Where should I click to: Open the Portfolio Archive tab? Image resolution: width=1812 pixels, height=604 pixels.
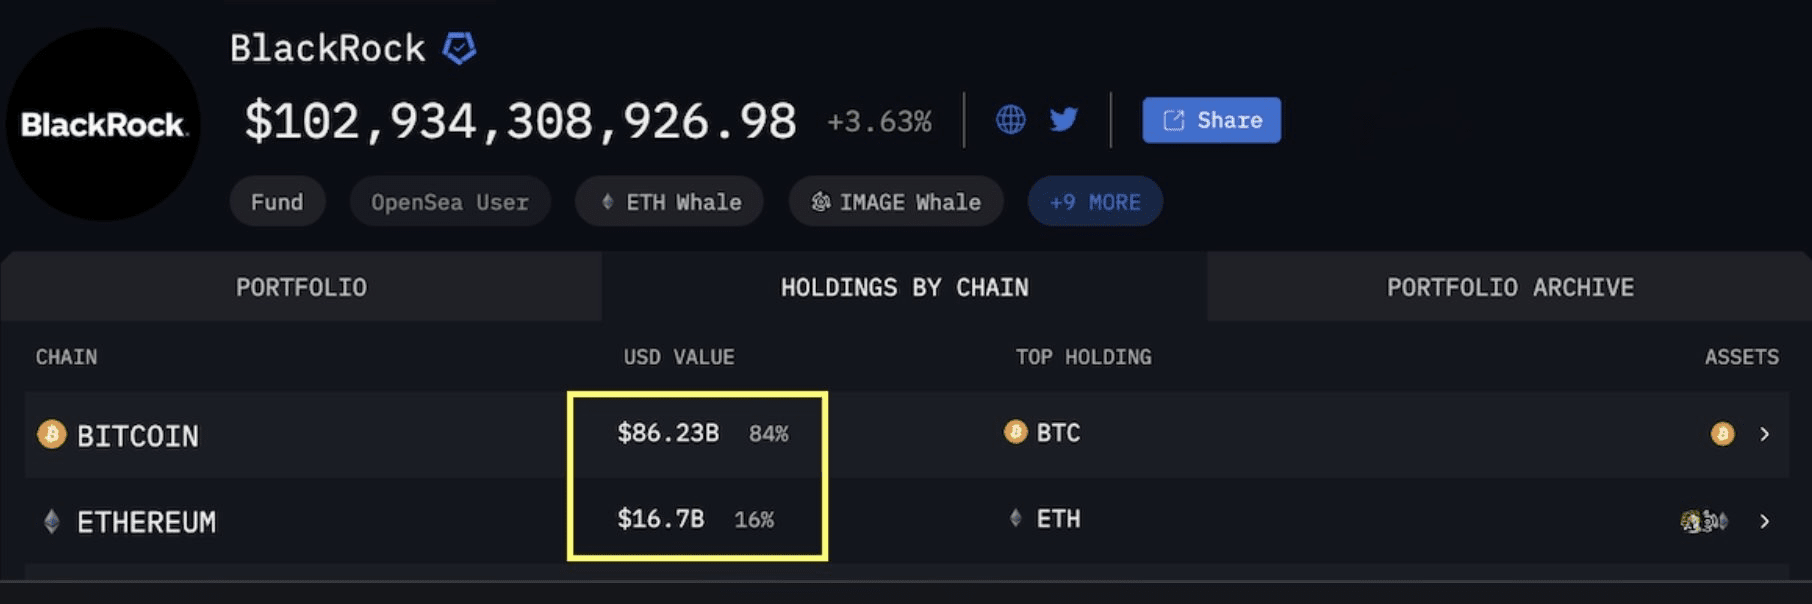pos(1509,287)
